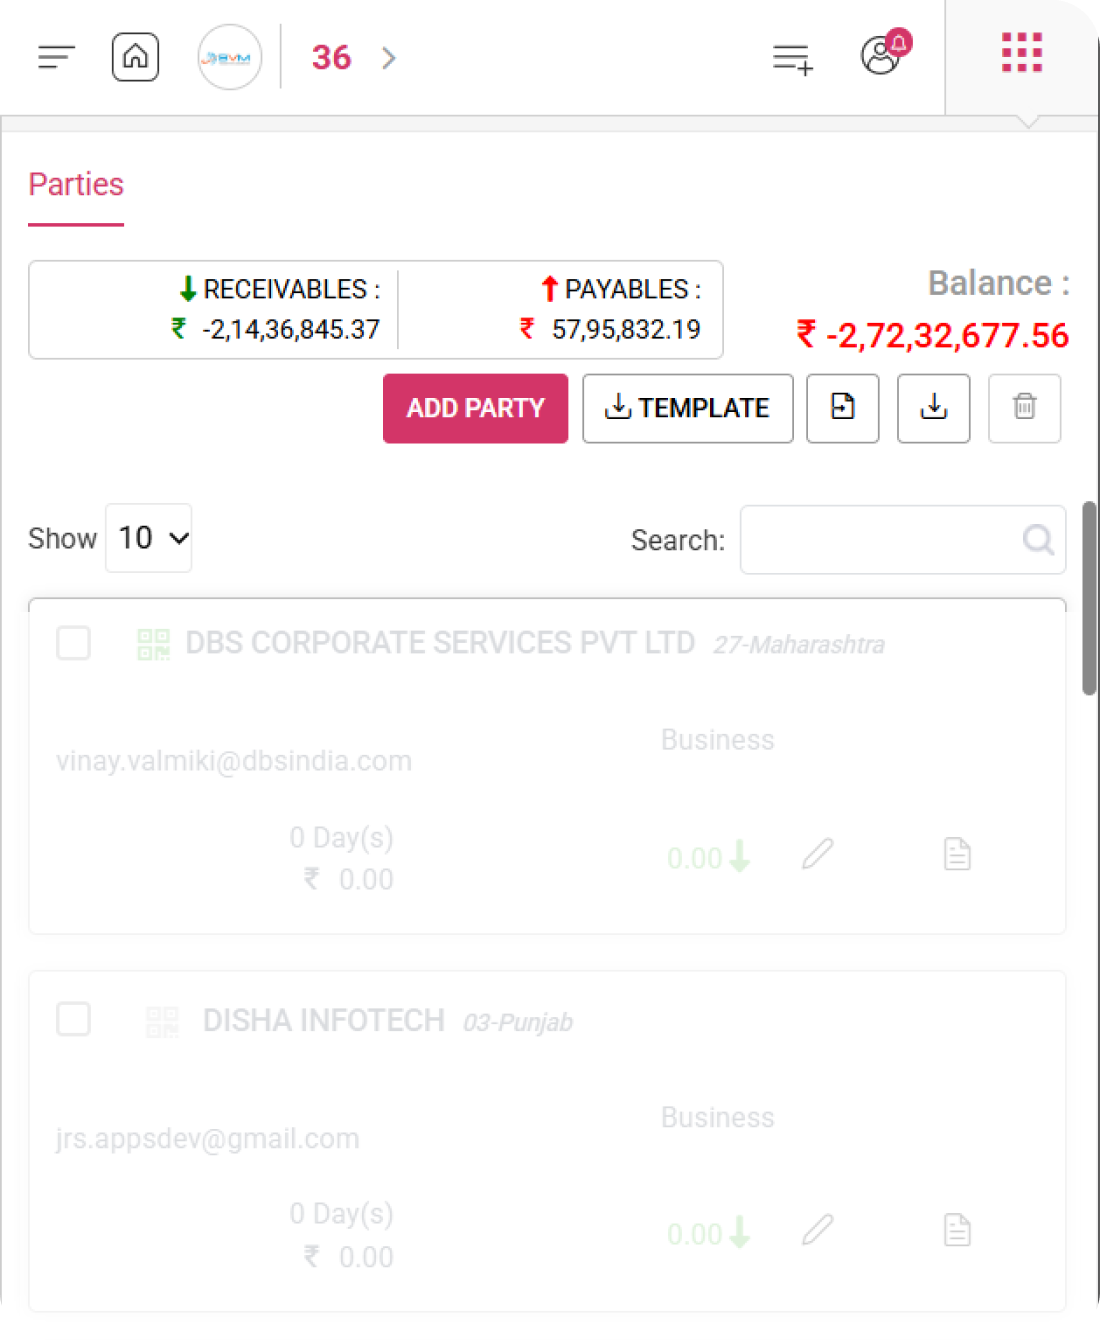Open user profile notifications icon
The width and height of the screenshot is (1100, 1341).
click(886, 53)
